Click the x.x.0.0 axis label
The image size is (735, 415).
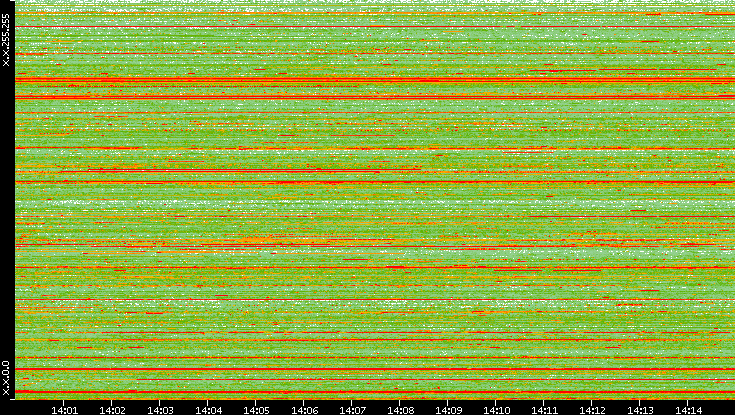click(x=6, y=378)
